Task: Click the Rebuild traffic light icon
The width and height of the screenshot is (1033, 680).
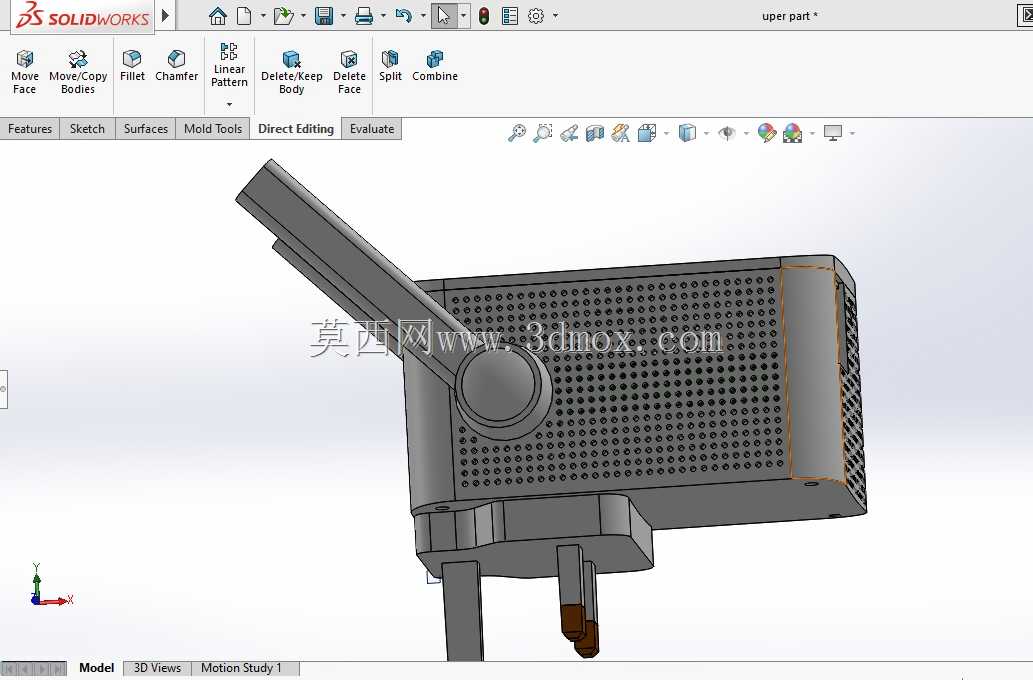Action: click(x=484, y=16)
